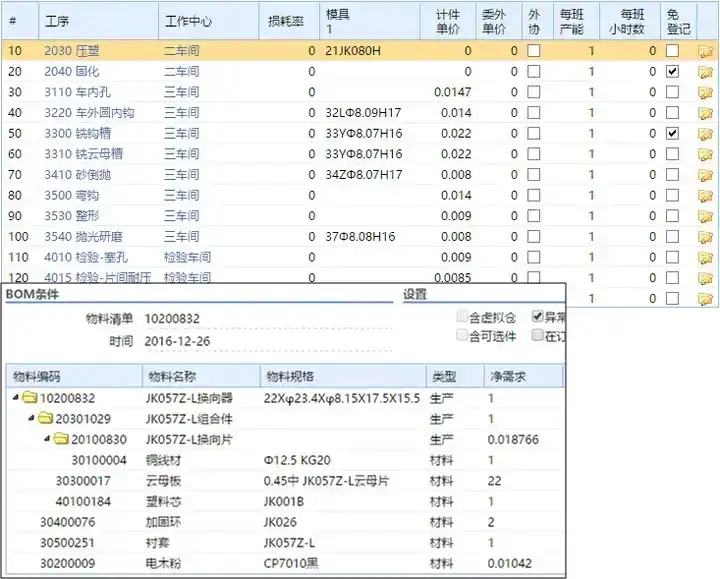Click piece price cell 0.0147
This screenshot has width=720, height=579.
tap(452, 92)
